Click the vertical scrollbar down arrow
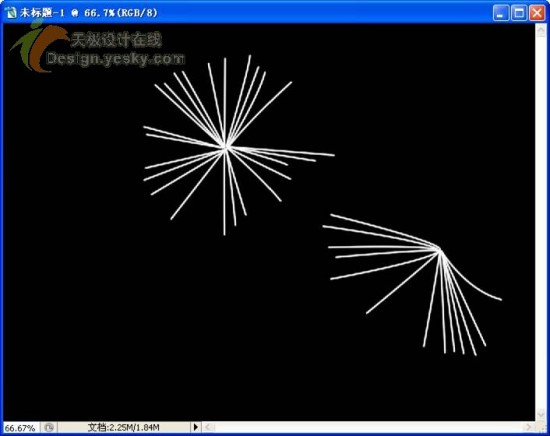This screenshot has height=436, width=550. (x=541, y=415)
